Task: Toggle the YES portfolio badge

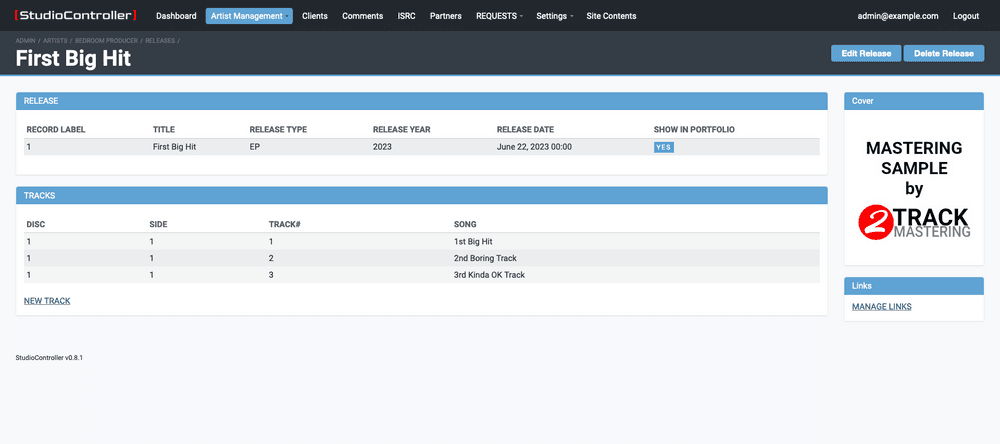Action: tap(664, 147)
